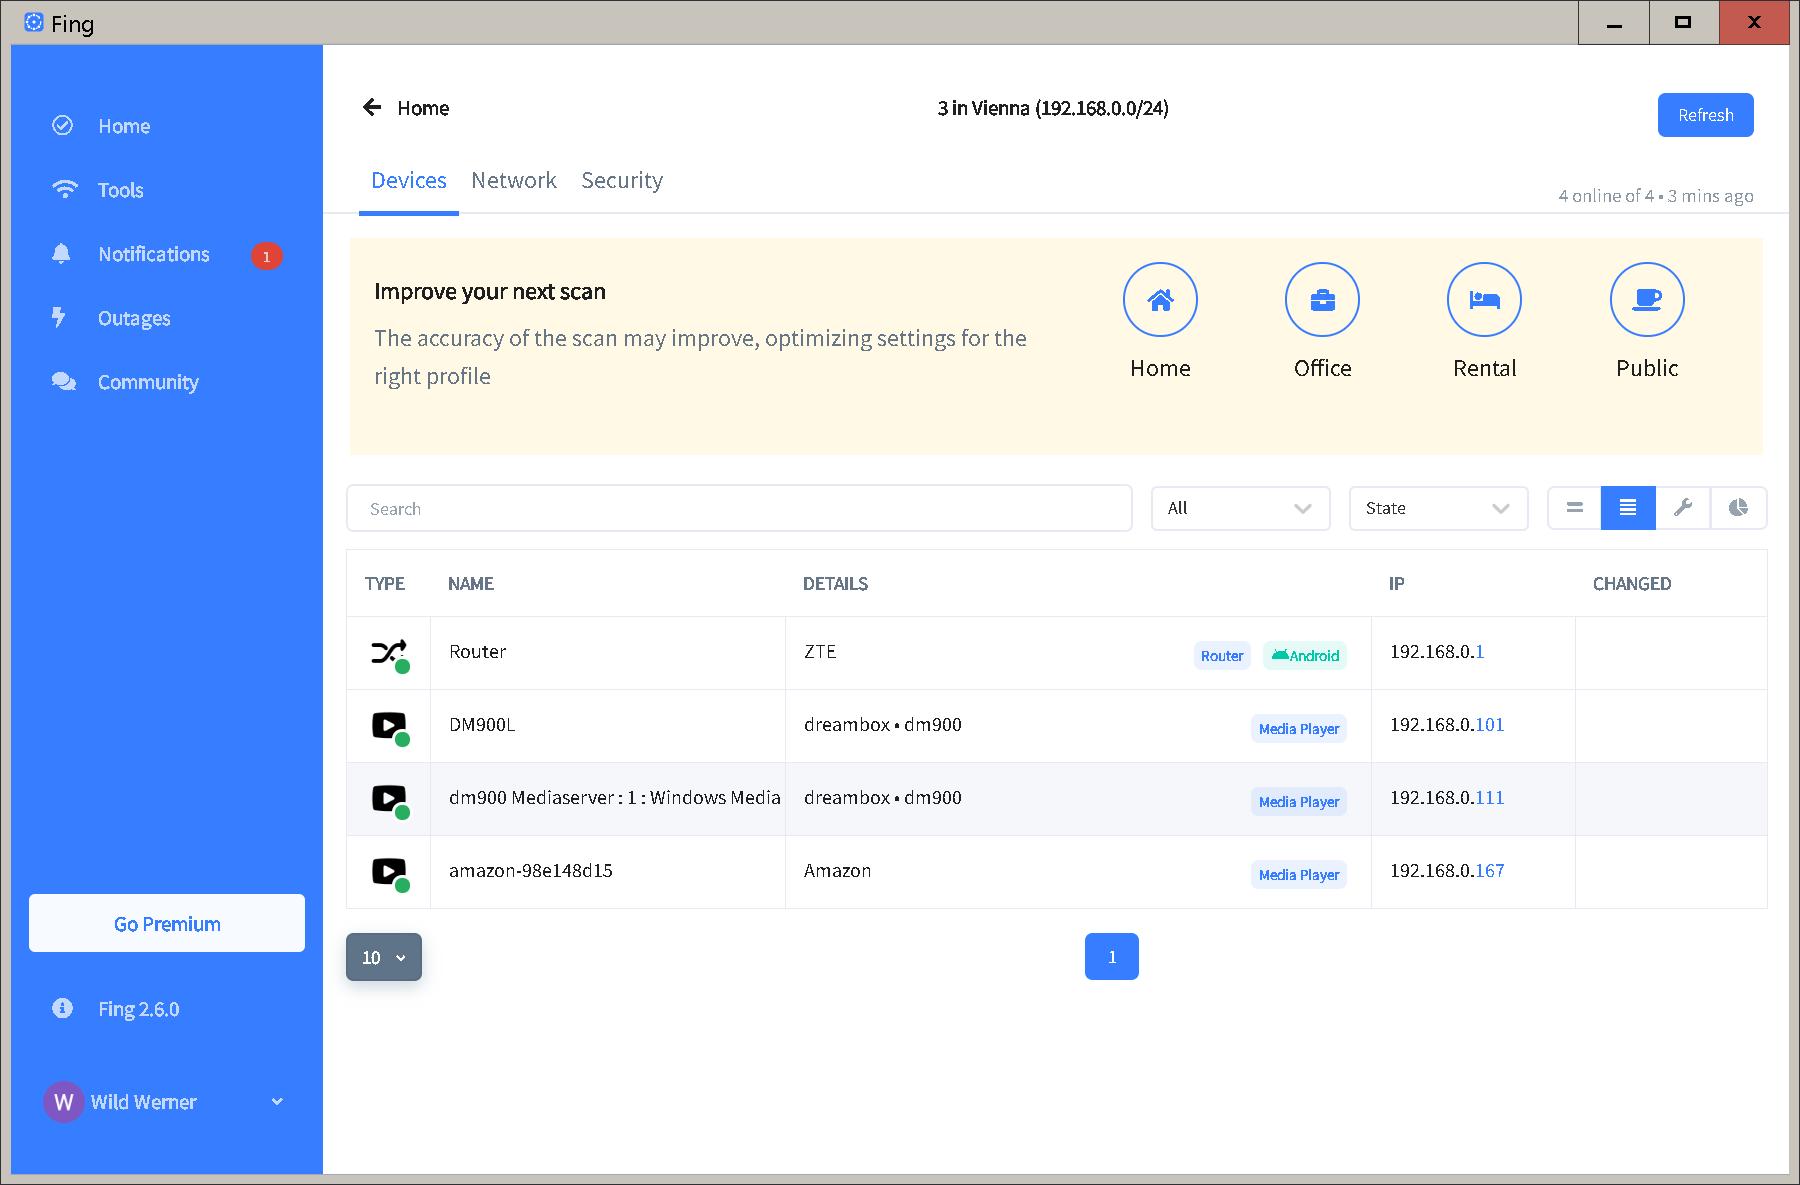Click the Router device type icon
The width and height of the screenshot is (1800, 1185).
pyautogui.click(x=388, y=653)
